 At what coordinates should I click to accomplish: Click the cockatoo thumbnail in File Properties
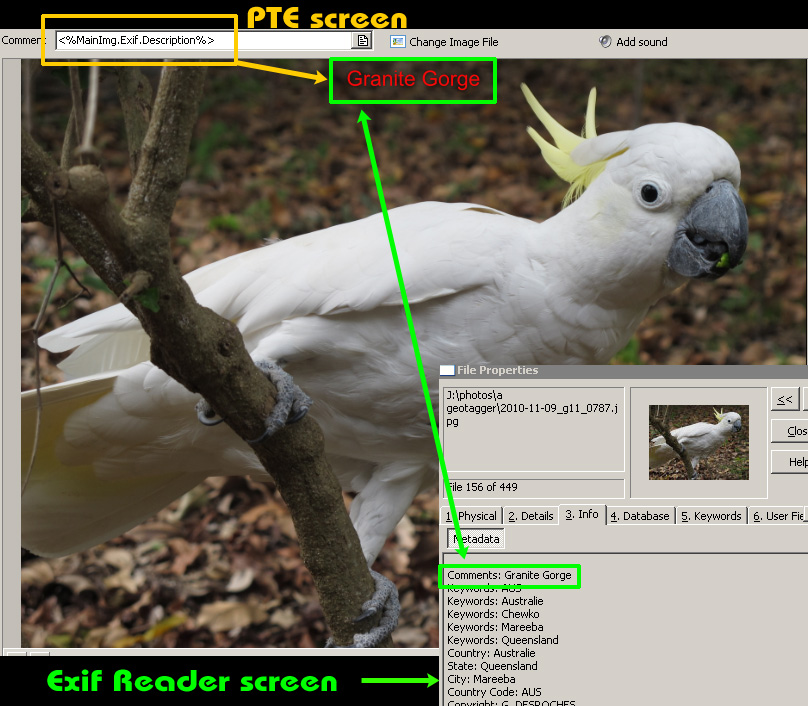698,442
